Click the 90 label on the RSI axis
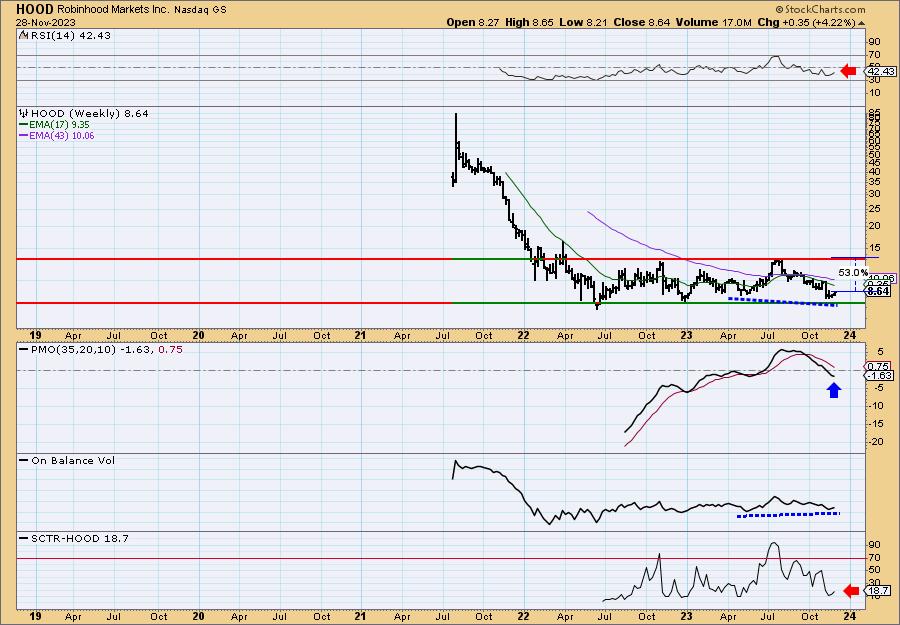Image resolution: width=900 pixels, height=625 pixels. [874, 42]
